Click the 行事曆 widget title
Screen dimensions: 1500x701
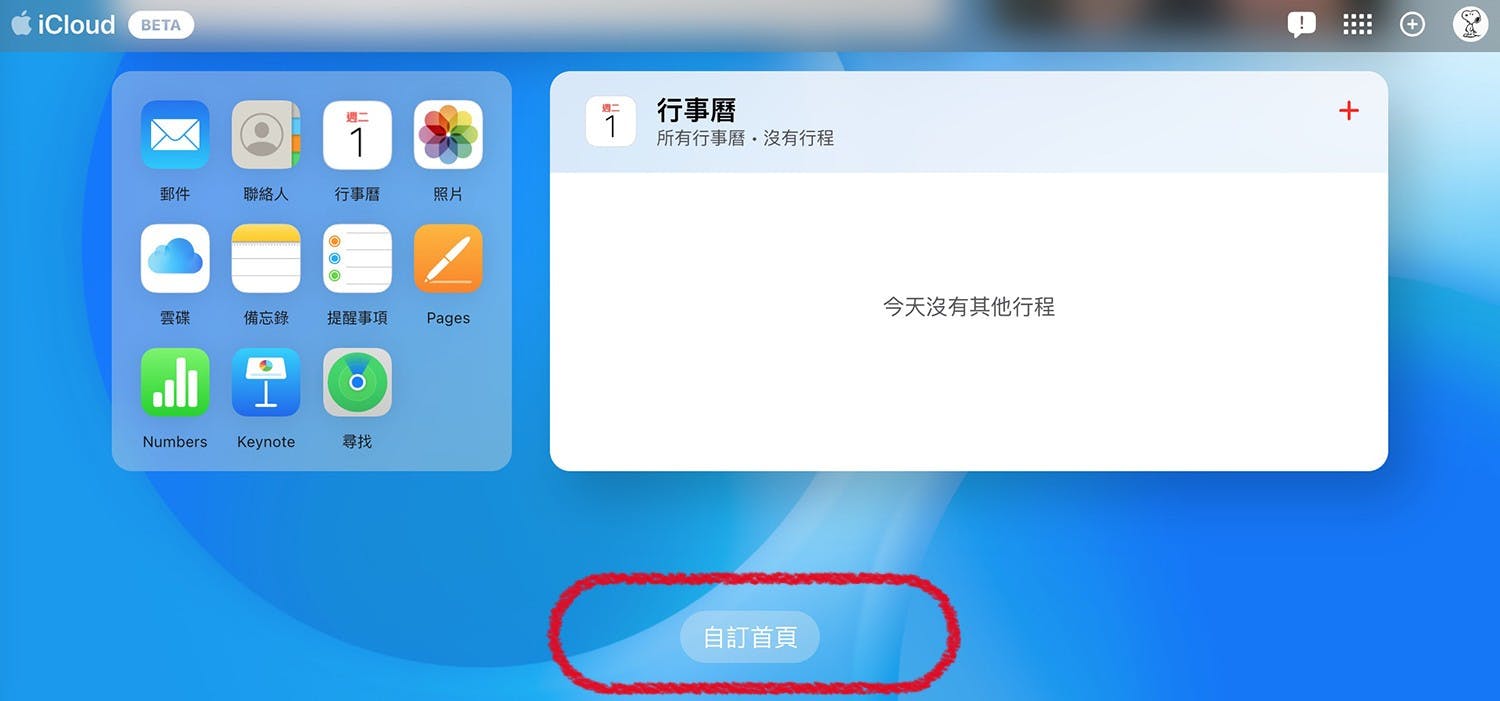[697, 110]
